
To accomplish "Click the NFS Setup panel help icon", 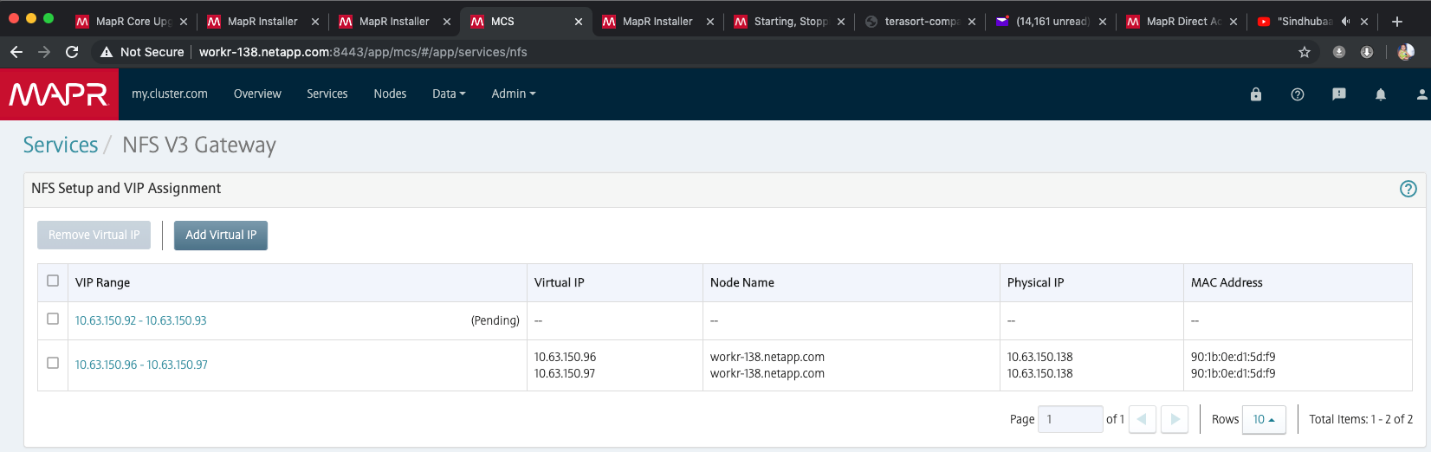I will 1408,189.
